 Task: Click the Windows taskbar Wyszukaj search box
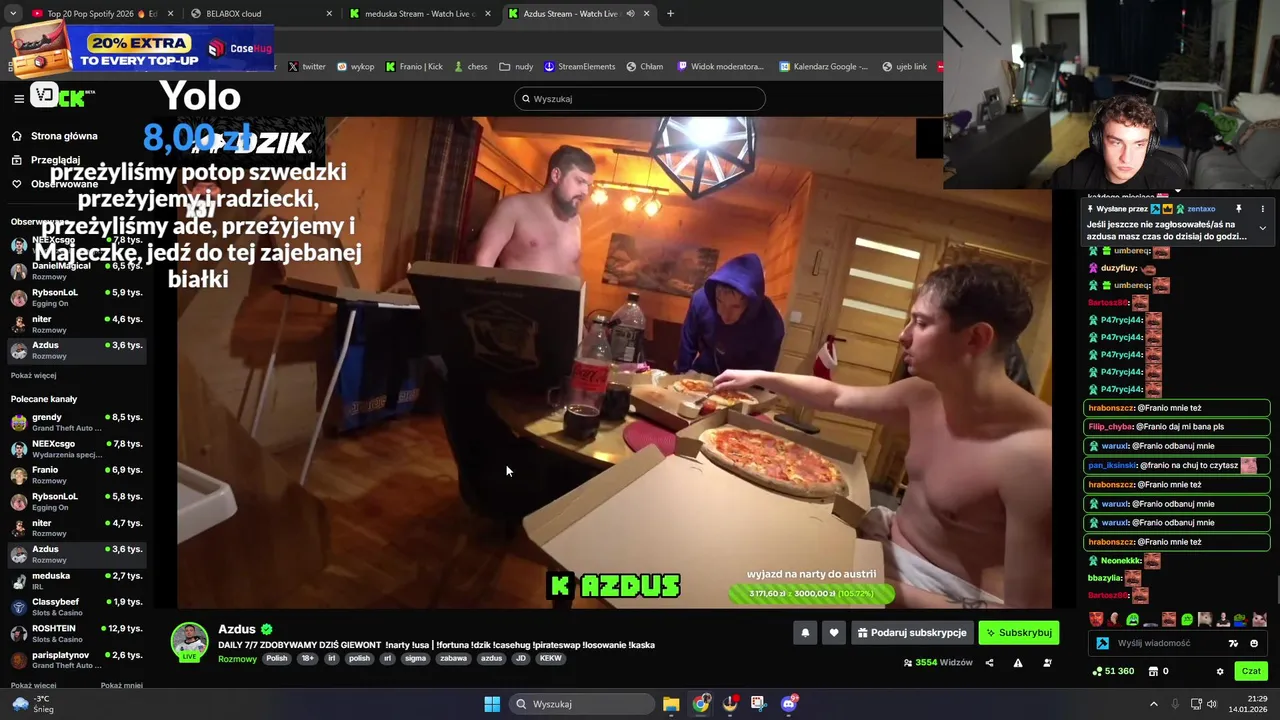(582, 704)
